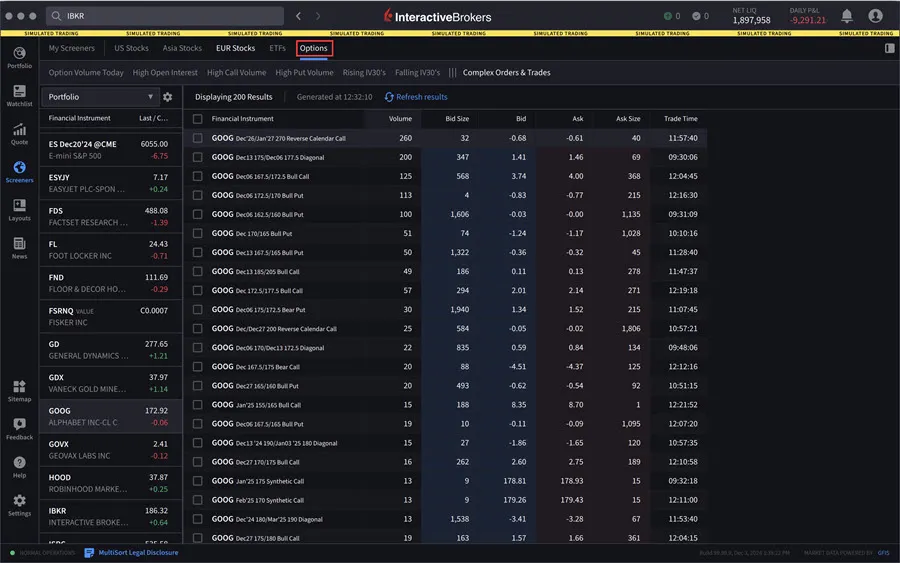This screenshot has width=900, height=563.
Task: Check the GOOG Dec13 175/Dec06 177.5 Diagonal checkbox
Action: (x=197, y=157)
